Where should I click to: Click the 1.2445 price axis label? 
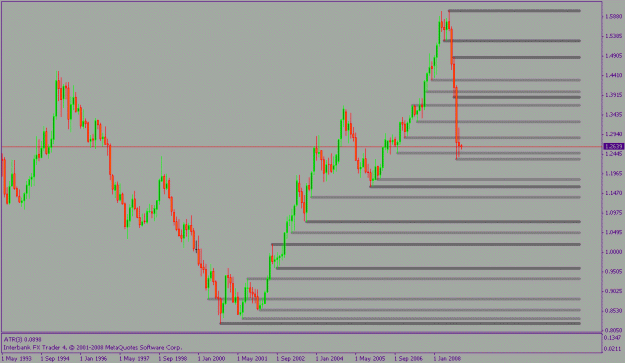[x=614, y=154]
